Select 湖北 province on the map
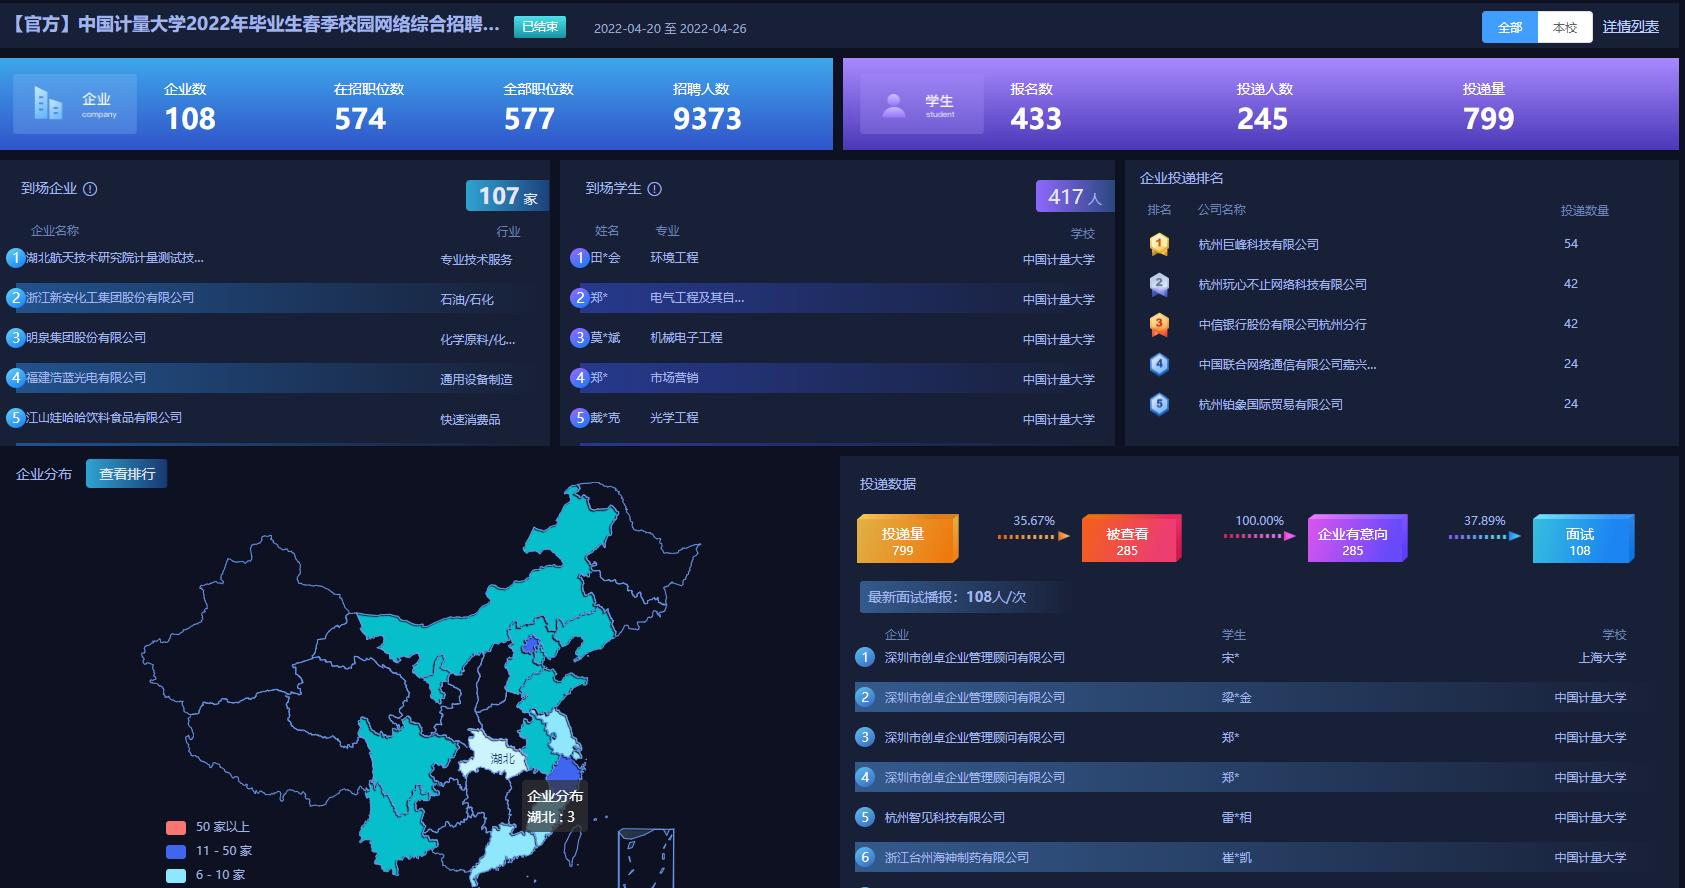The height and width of the screenshot is (888, 1685). (x=494, y=756)
